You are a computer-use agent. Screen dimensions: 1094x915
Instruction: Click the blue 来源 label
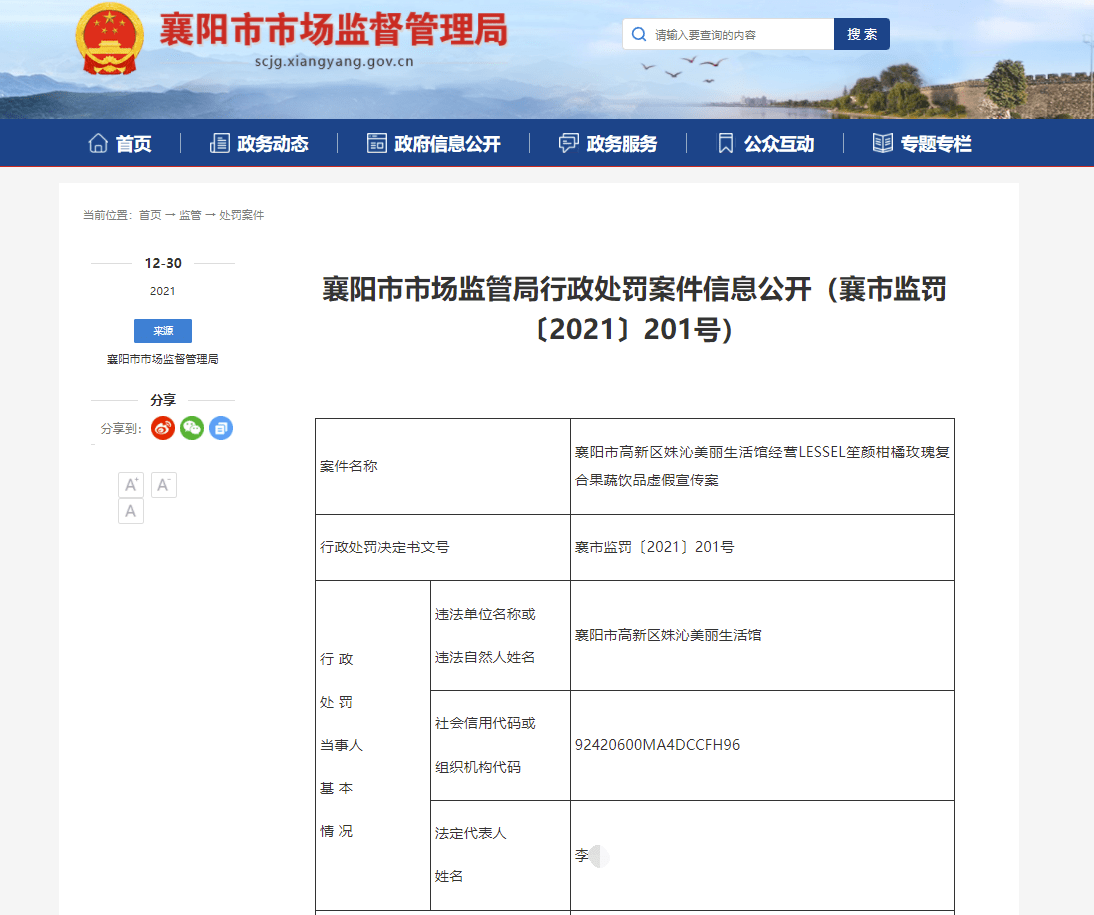click(x=163, y=331)
